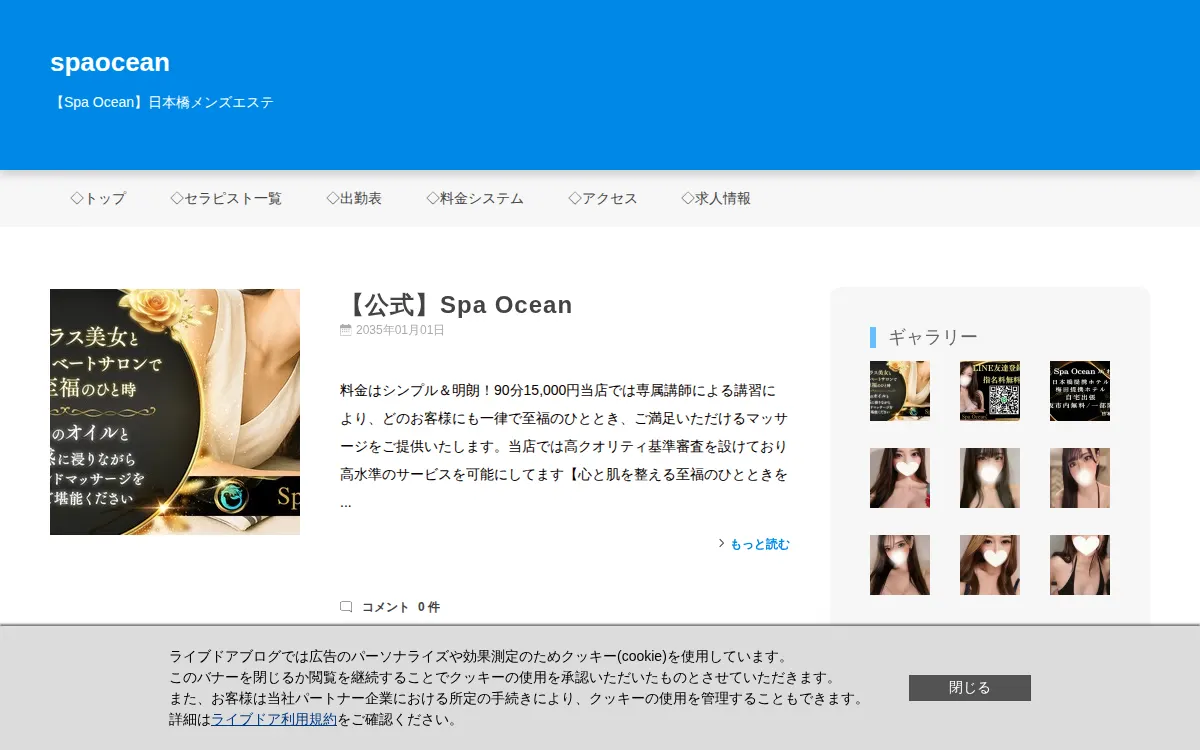Viewport: 1200px width, 750px height.
Task: Click the ギャラリー sidebar heading
Action: pyautogui.click(x=933, y=337)
